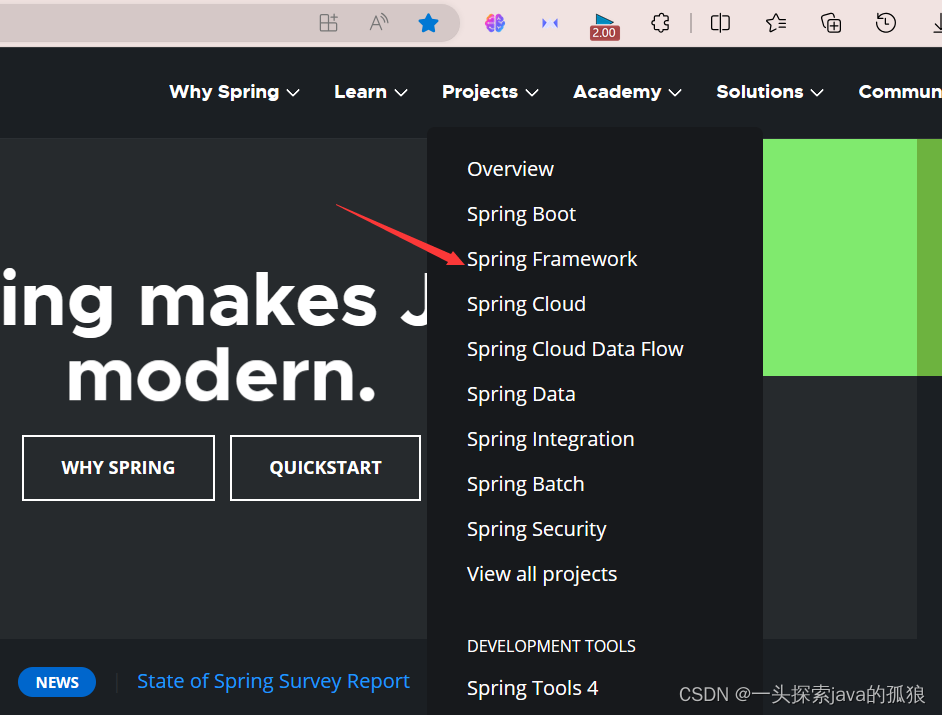Select Overview in the Projects menu

click(511, 169)
